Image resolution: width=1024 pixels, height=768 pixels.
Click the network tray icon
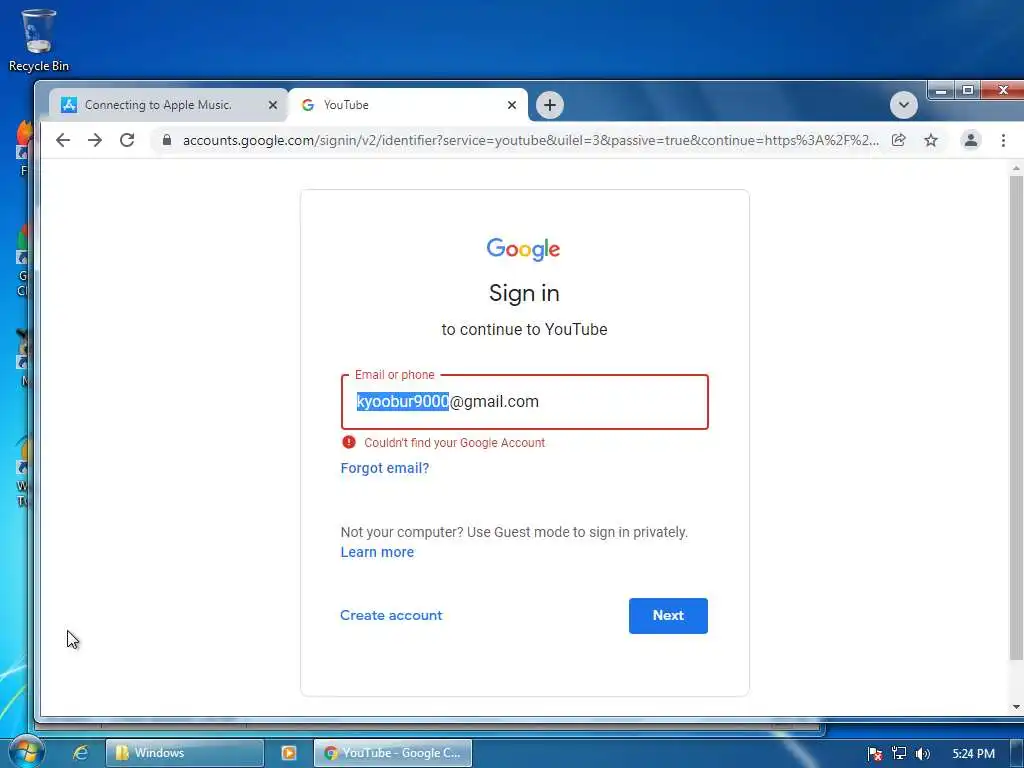coord(899,754)
